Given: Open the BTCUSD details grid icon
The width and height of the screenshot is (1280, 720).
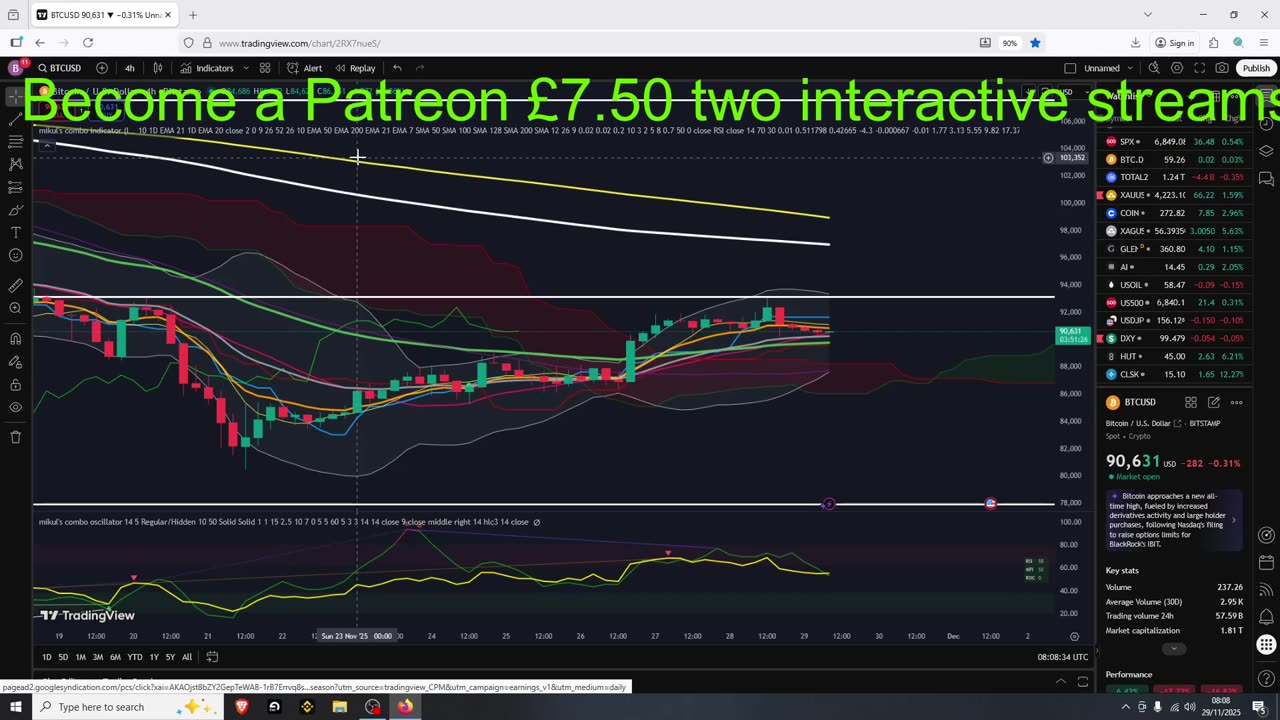Looking at the screenshot, I should 1191,402.
